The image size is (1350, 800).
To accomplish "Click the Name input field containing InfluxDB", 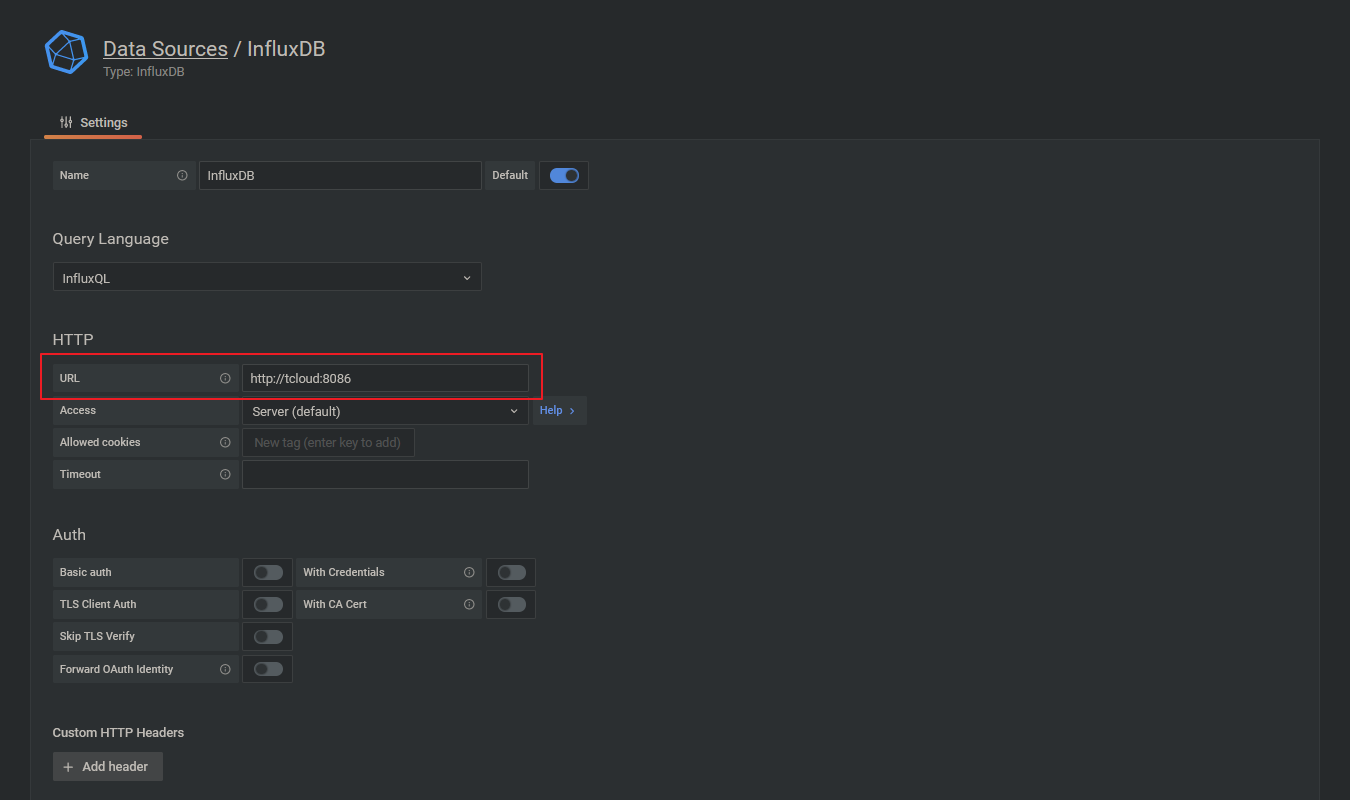I will [x=340, y=175].
